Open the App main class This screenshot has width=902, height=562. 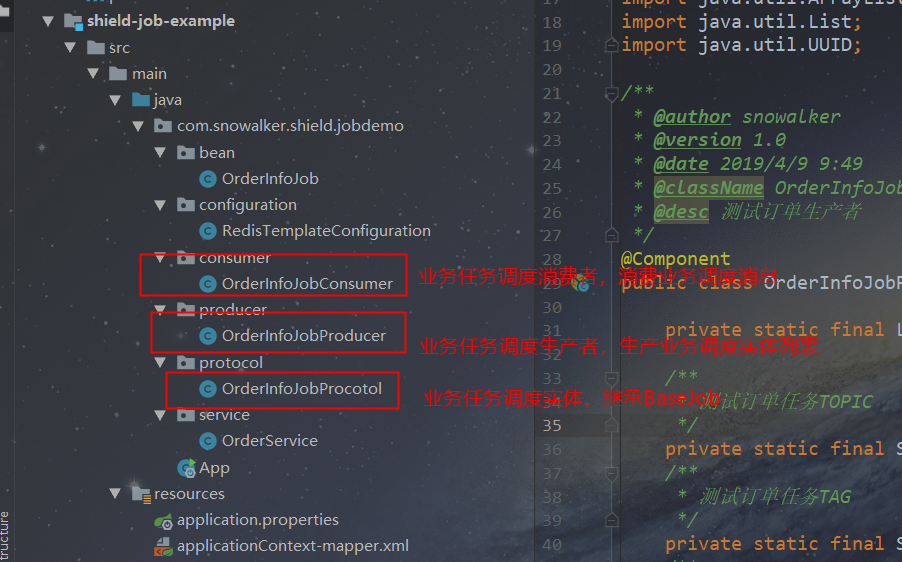215,468
